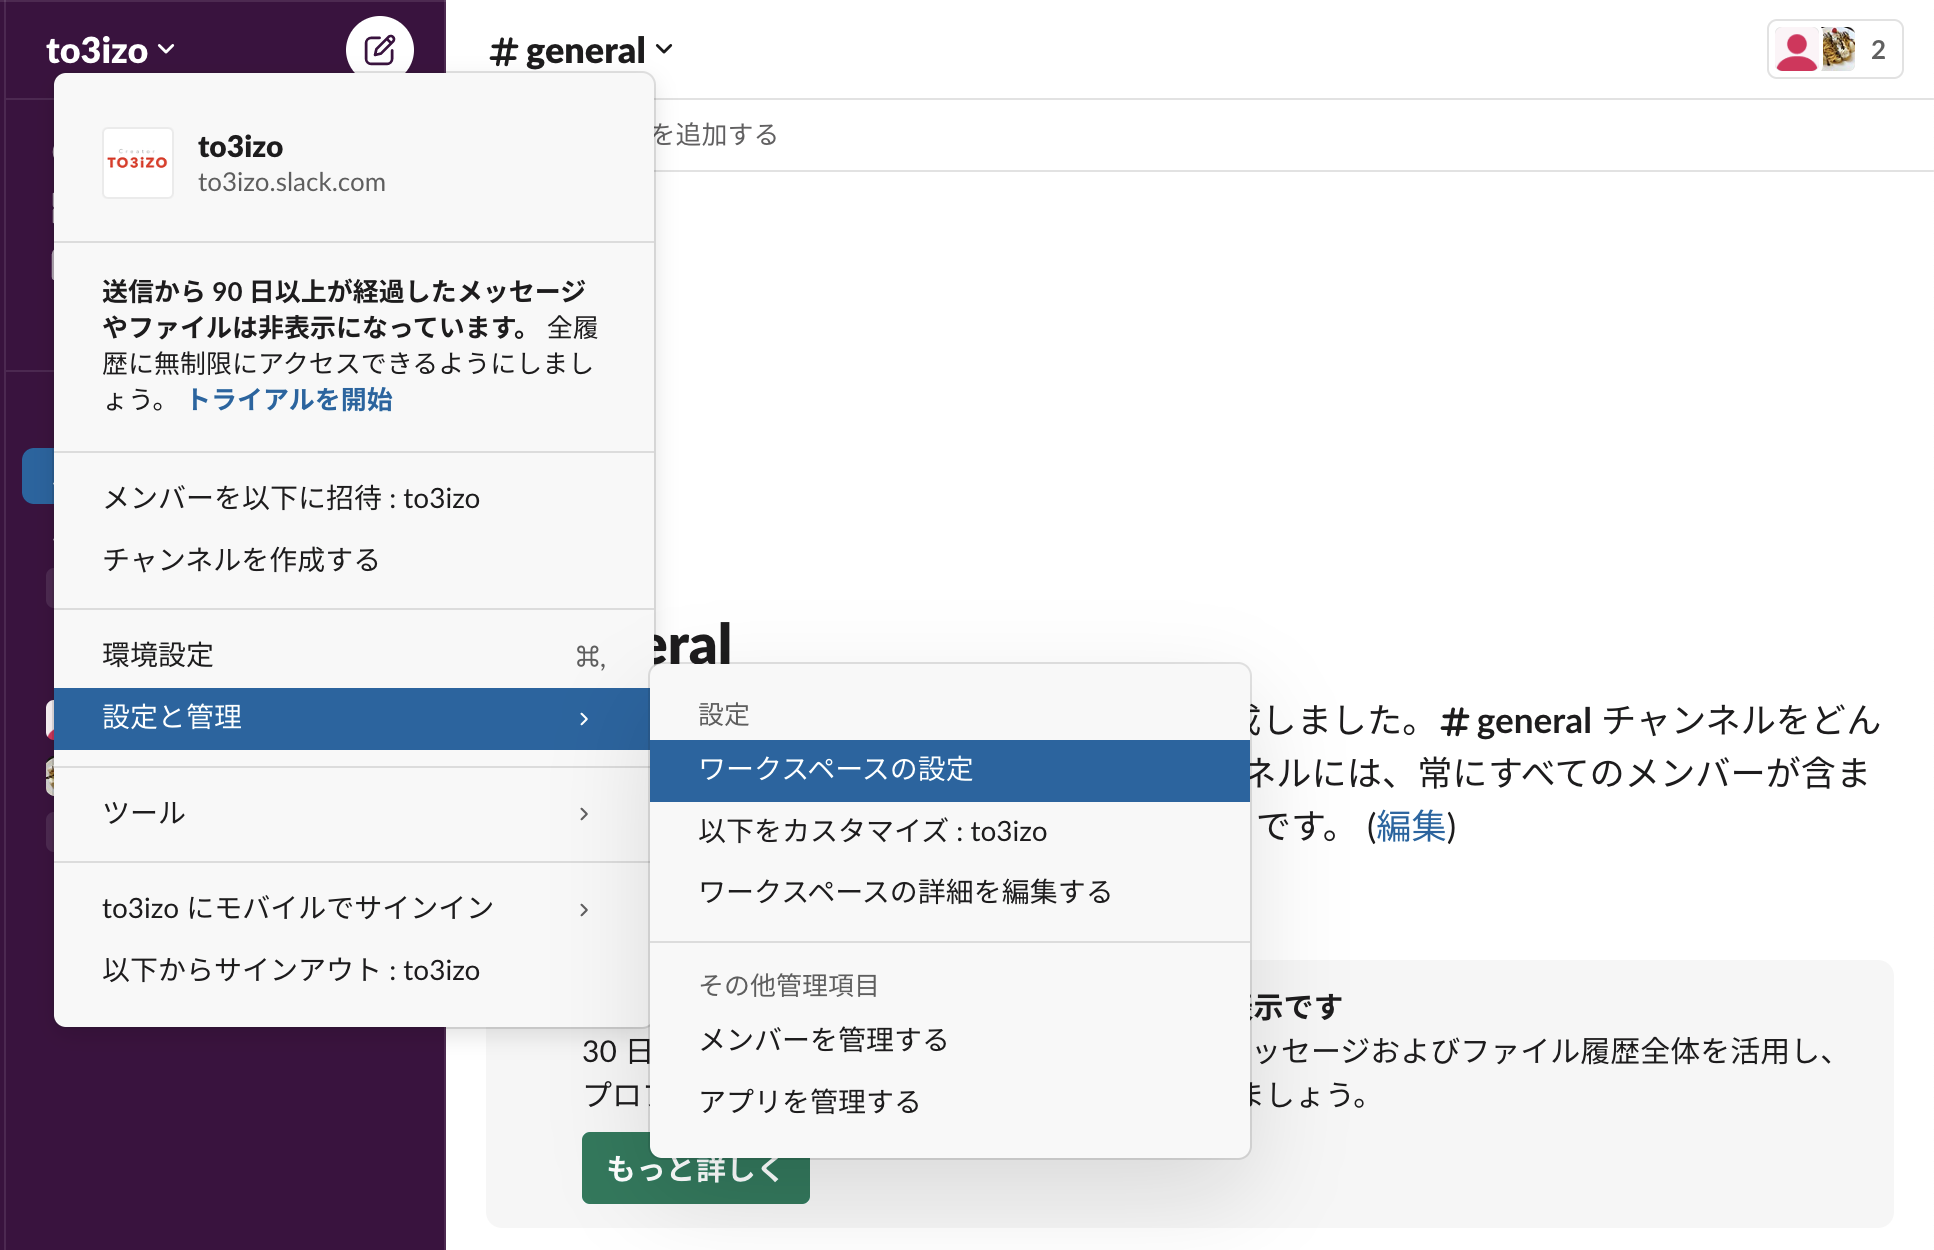Expand the ツール submenu arrow
Image resolution: width=1934 pixels, height=1250 pixels.
coord(586,814)
